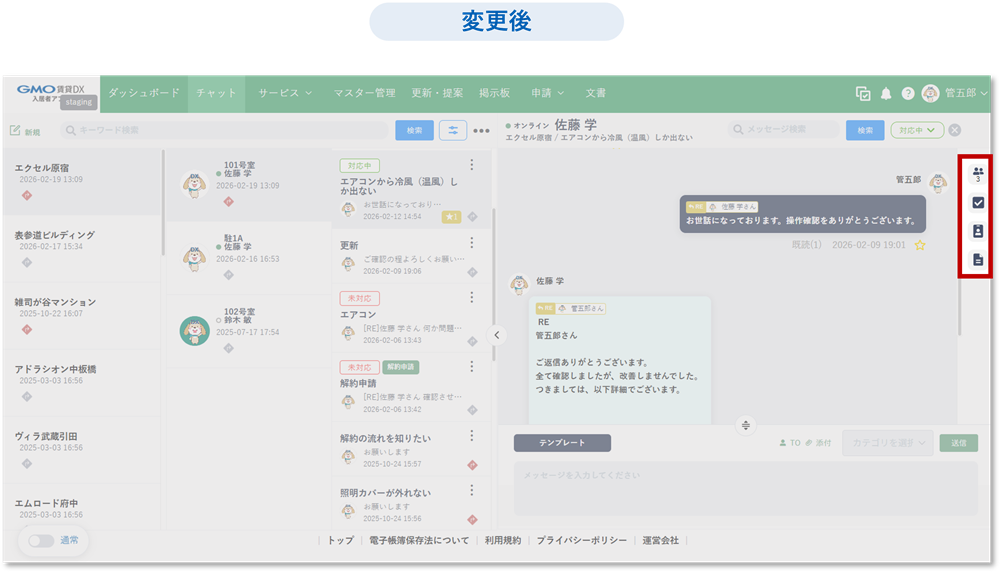Click the filter sliders button beside search
This screenshot has height=572, width=1000.
(x=453, y=130)
